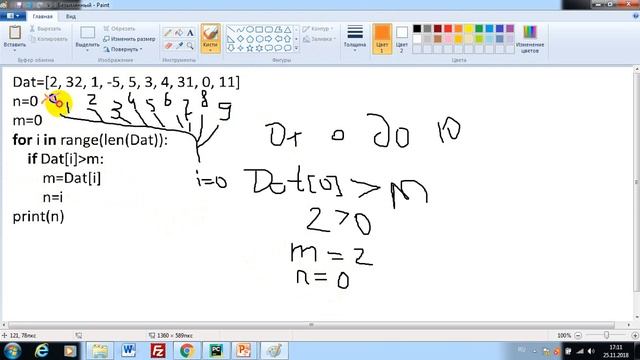Open Internet Explorer from the taskbar
Image resolution: width=640 pixels, height=360 pixels.
click(x=42, y=351)
